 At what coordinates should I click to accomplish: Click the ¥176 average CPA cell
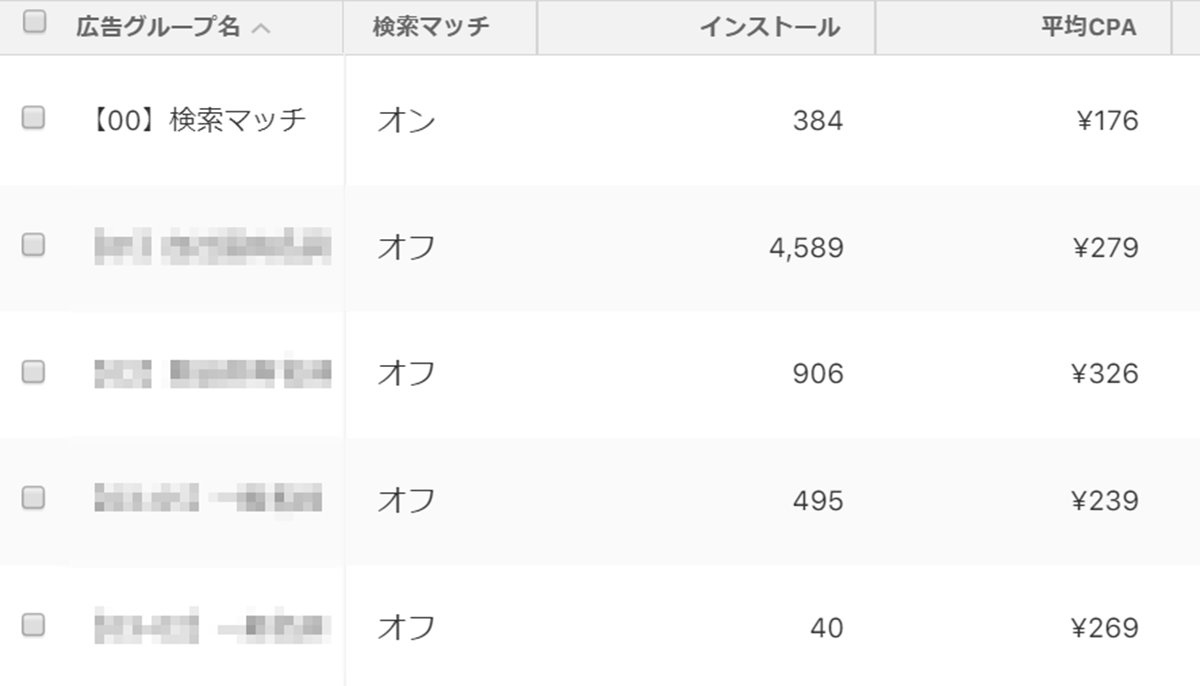(1107, 121)
